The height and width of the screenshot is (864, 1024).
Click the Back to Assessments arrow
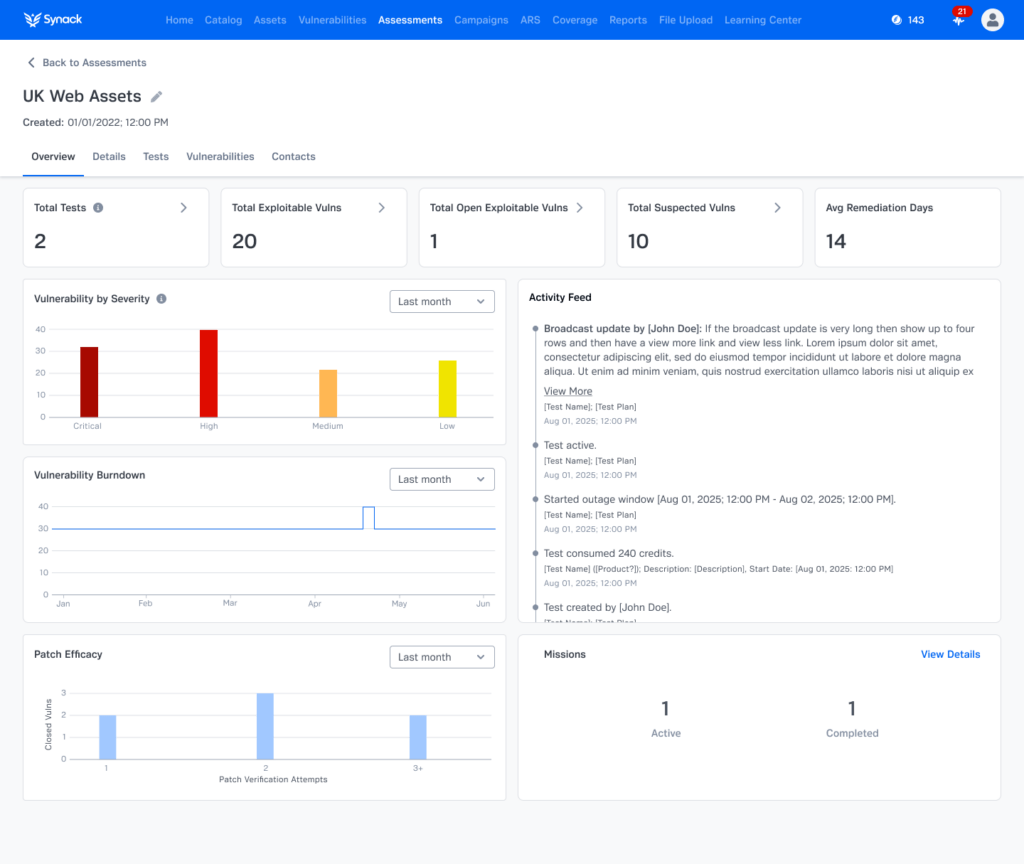tap(31, 63)
